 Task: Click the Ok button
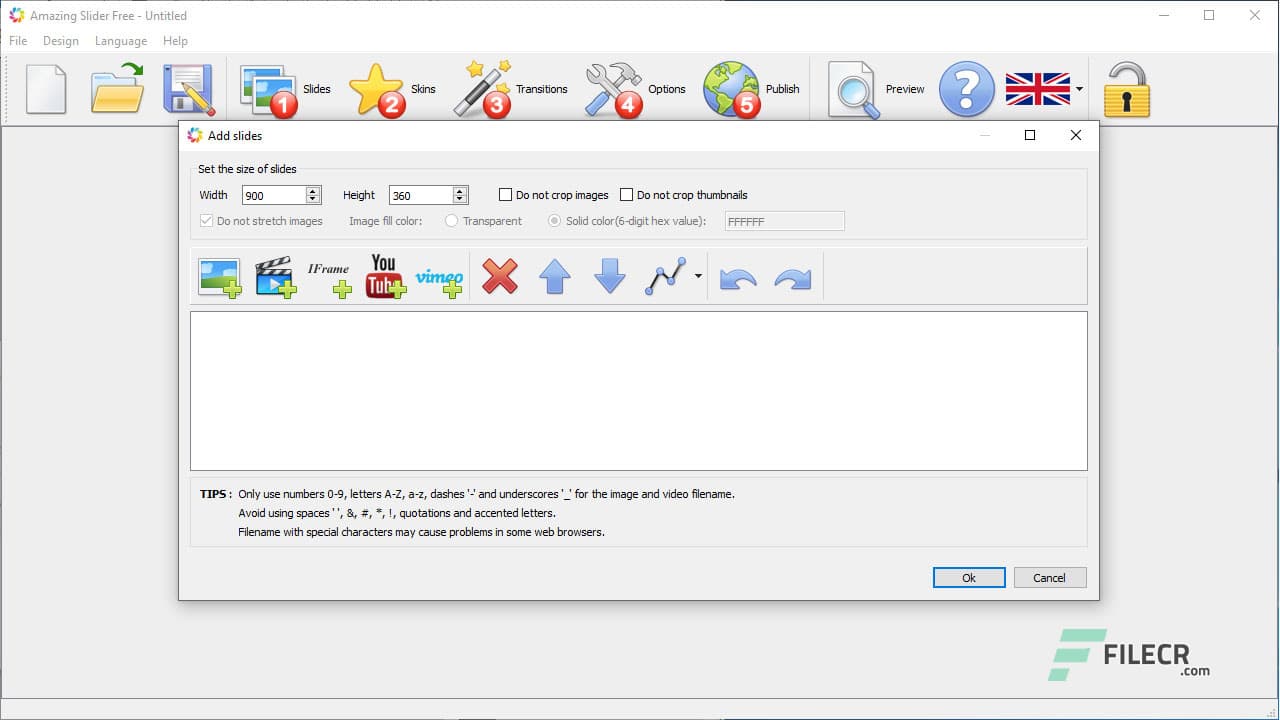(968, 578)
